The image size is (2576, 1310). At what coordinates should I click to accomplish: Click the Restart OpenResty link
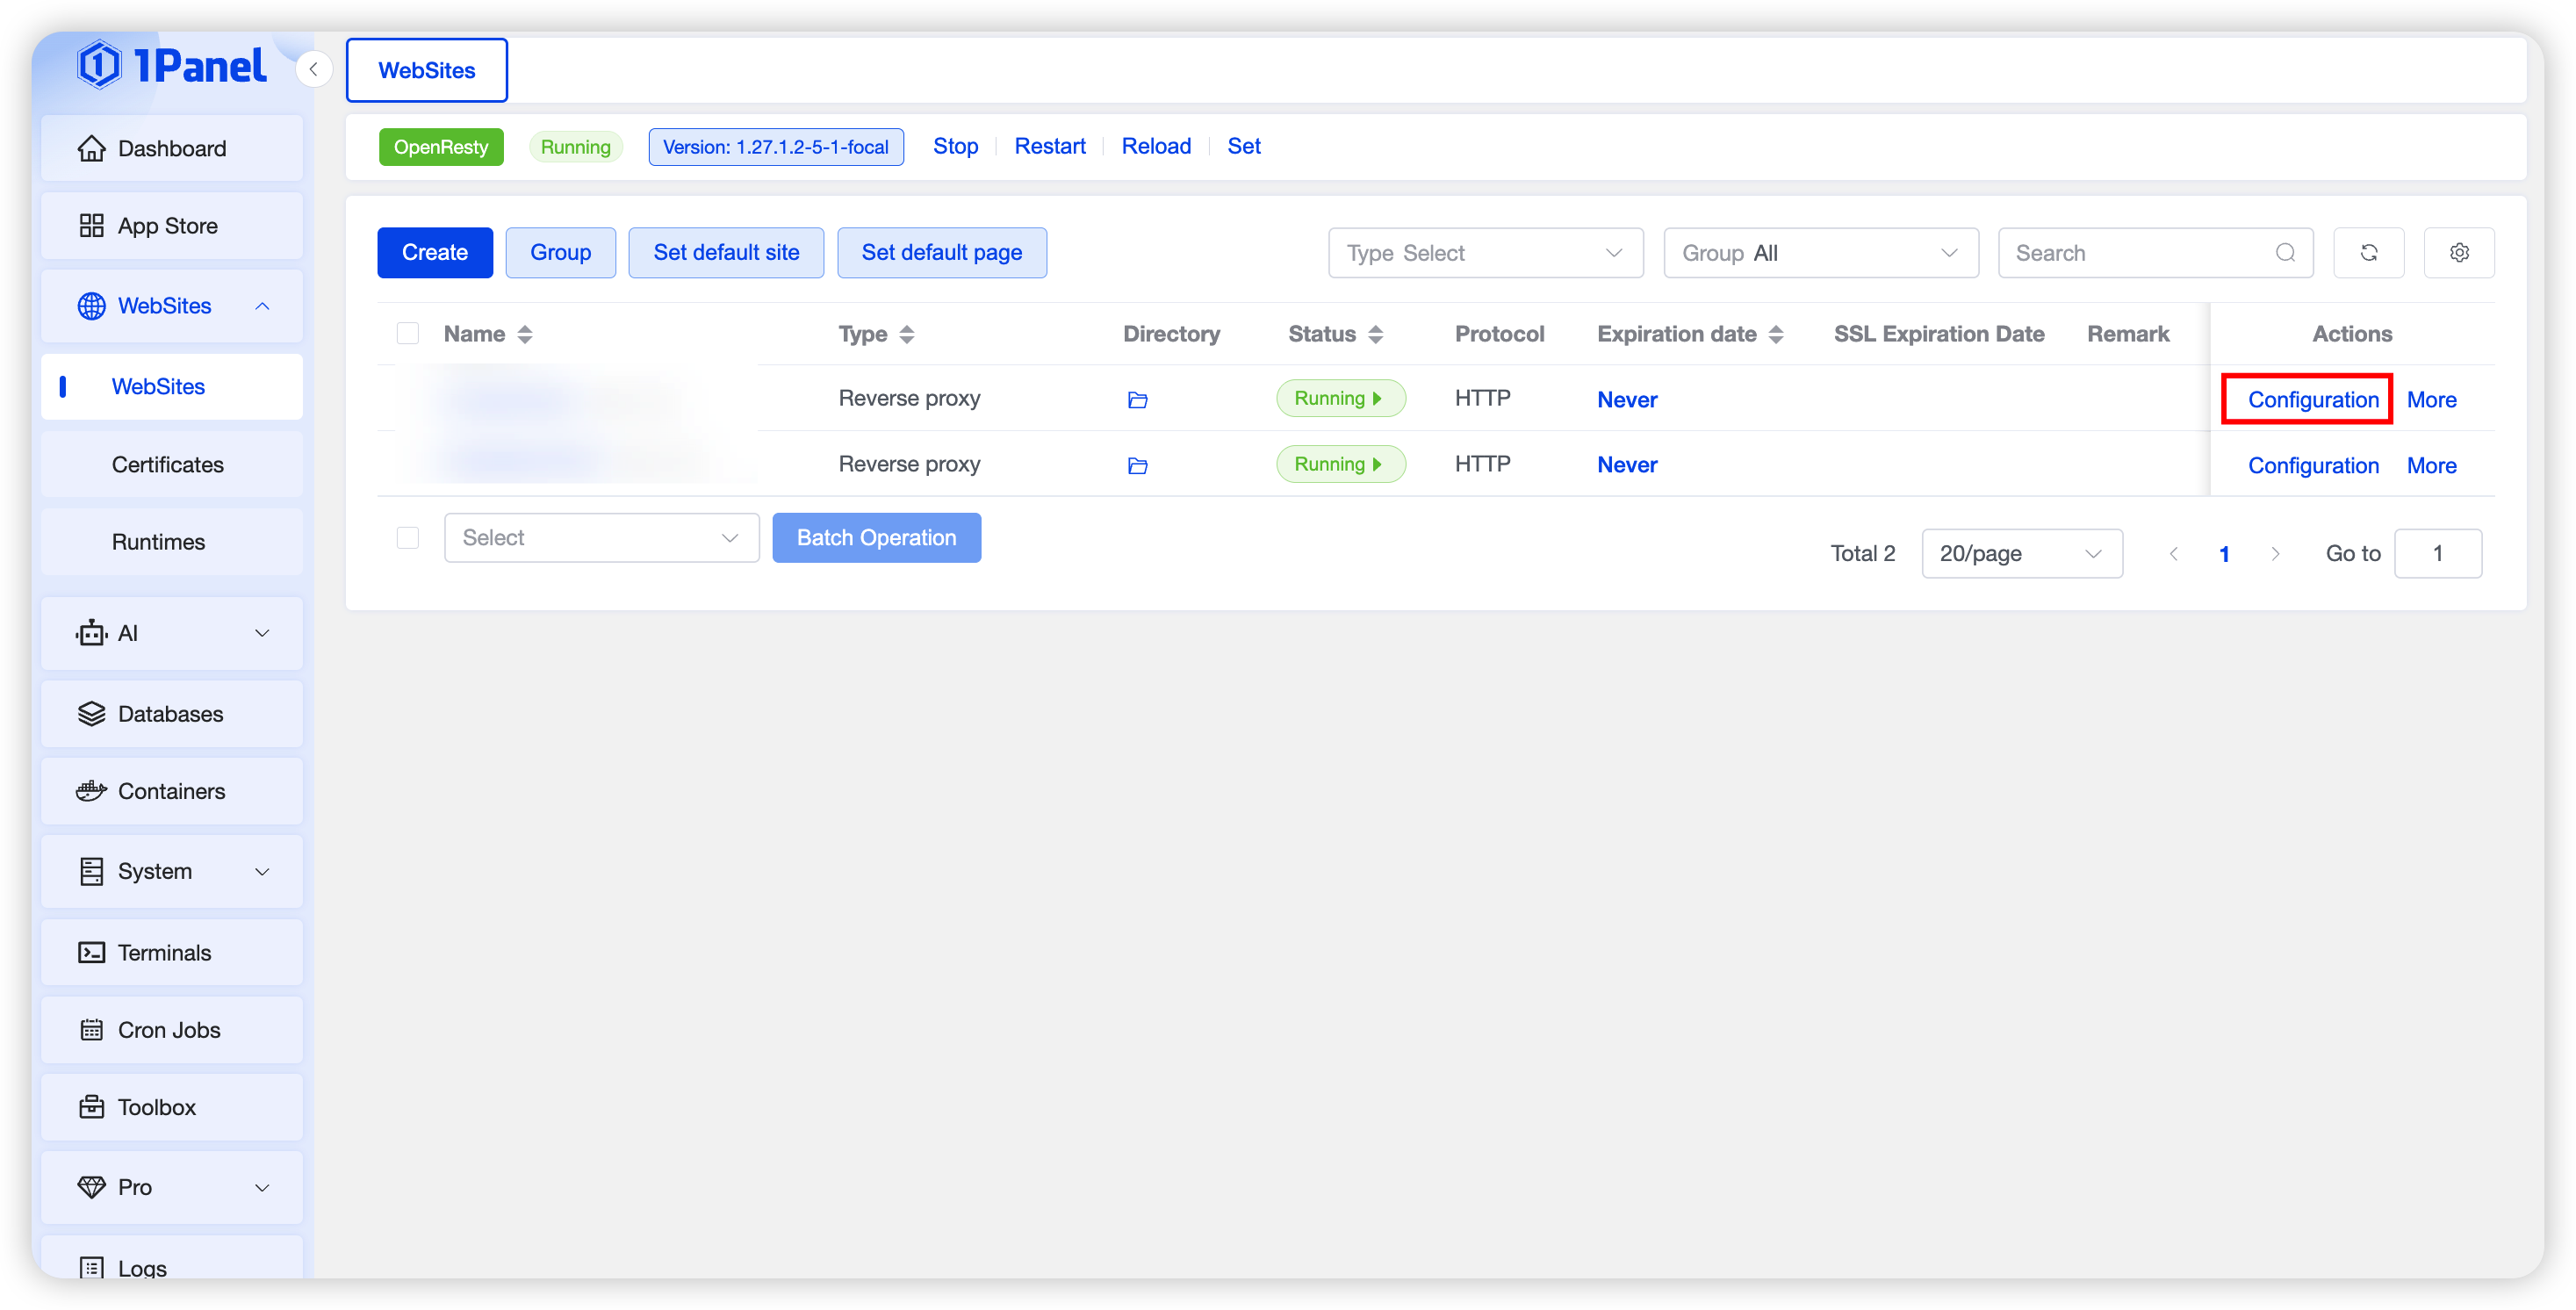(x=1049, y=146)
